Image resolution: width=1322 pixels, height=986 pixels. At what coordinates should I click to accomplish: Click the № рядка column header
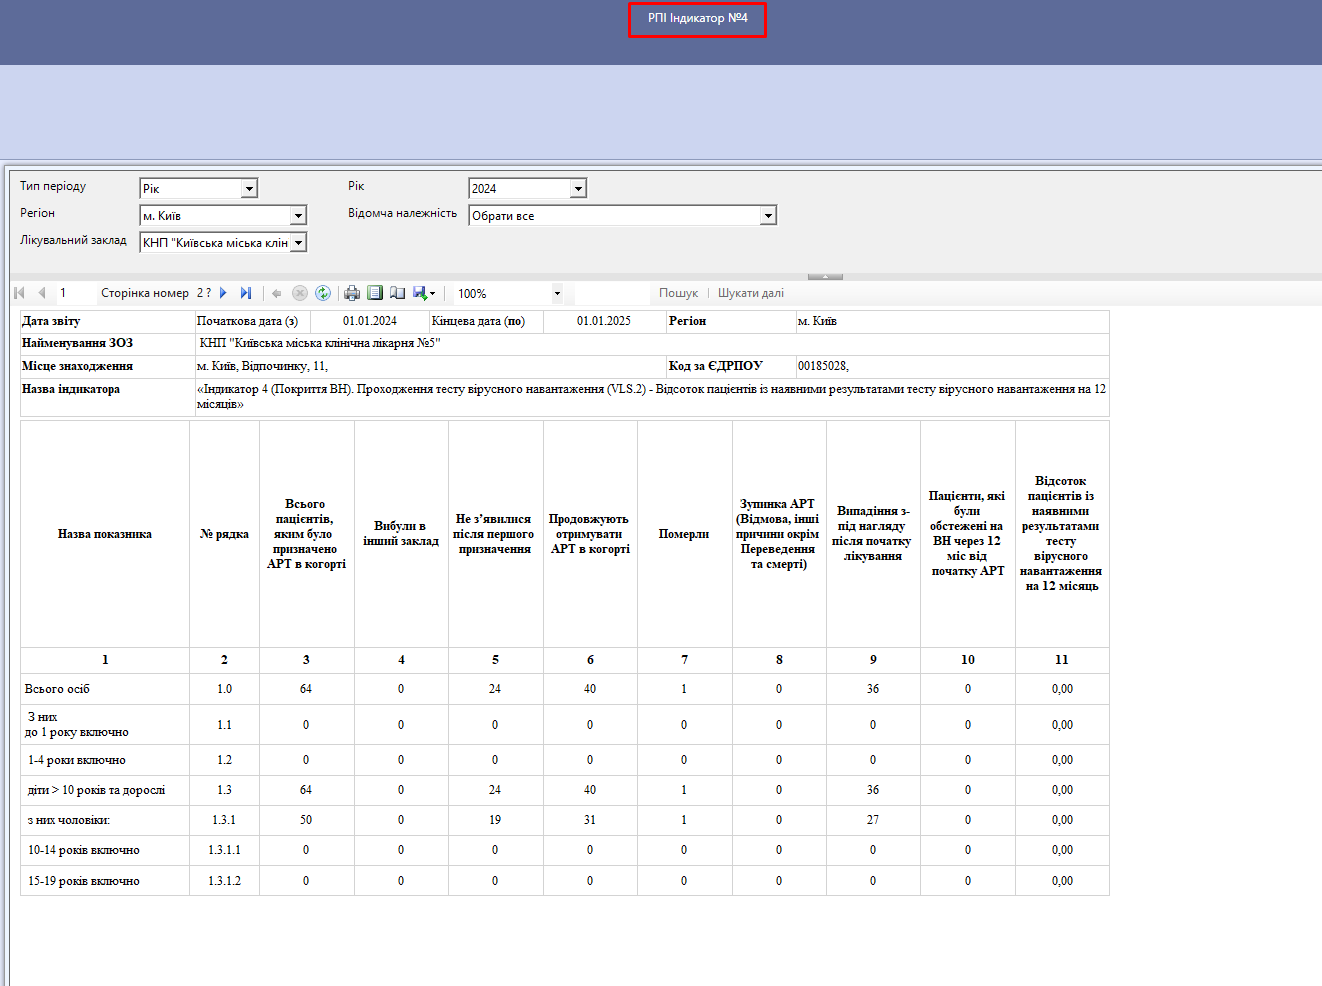pos(224,534)
